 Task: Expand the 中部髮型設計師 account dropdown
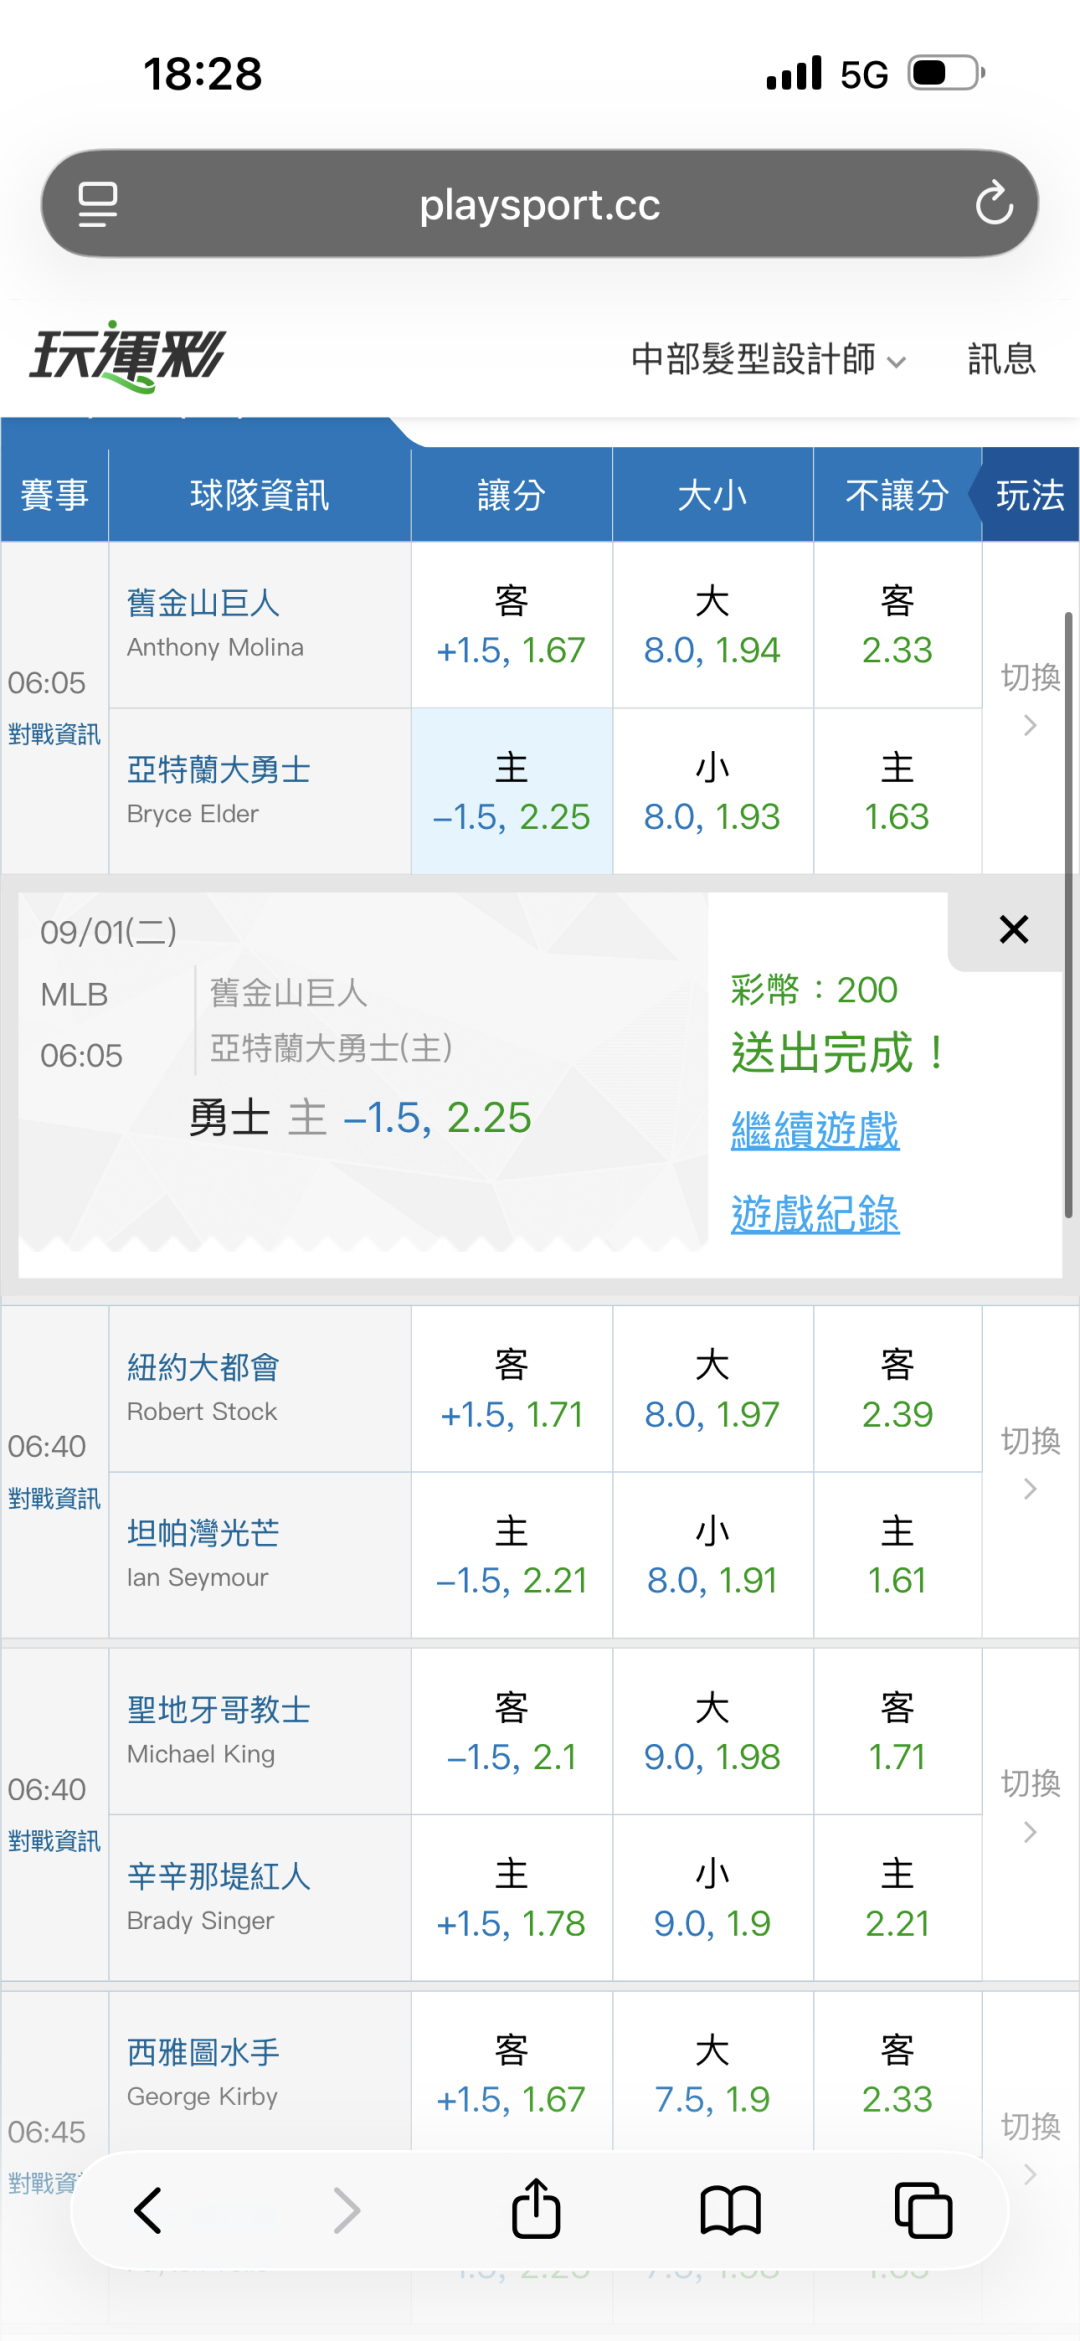[768, 359]
